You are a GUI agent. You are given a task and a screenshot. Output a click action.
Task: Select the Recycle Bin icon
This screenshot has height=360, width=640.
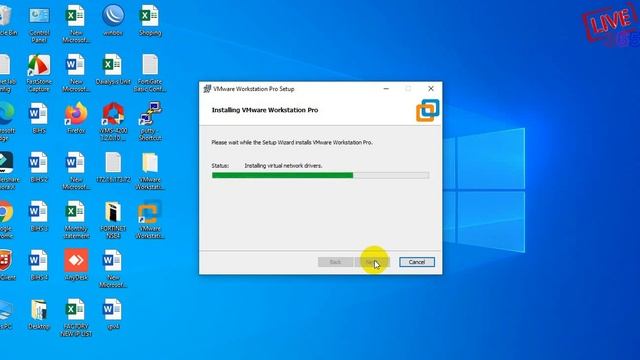coord(7,21)
